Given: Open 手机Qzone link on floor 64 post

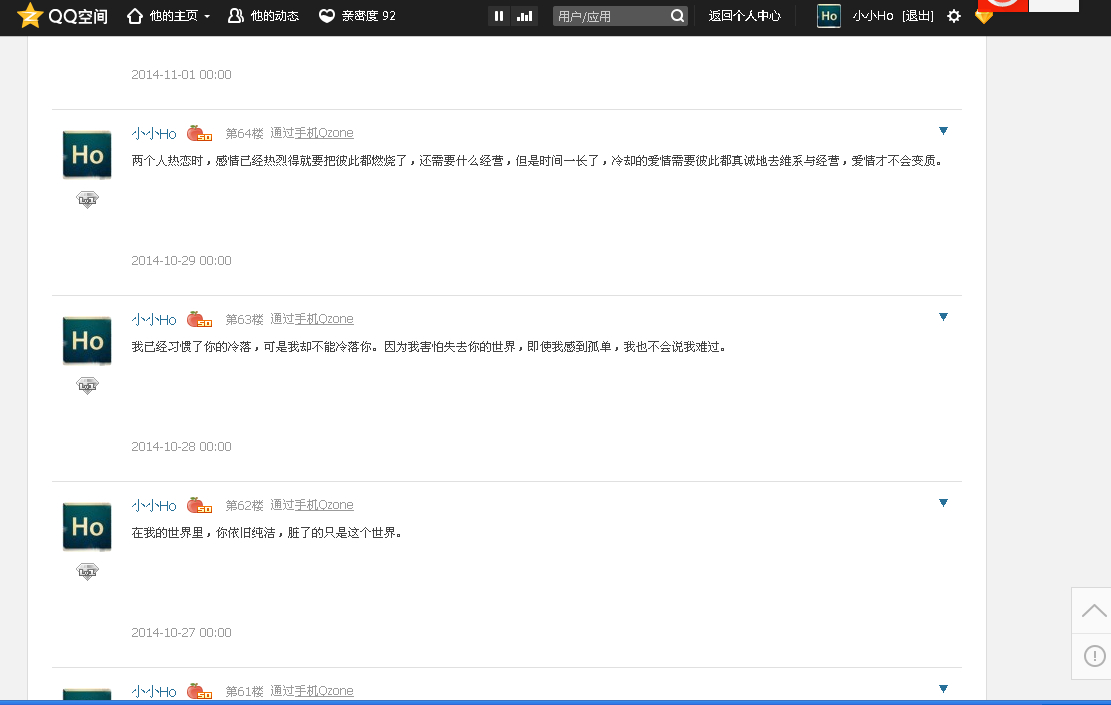Looking at the screenshot, I should click(x=324, y=132).
